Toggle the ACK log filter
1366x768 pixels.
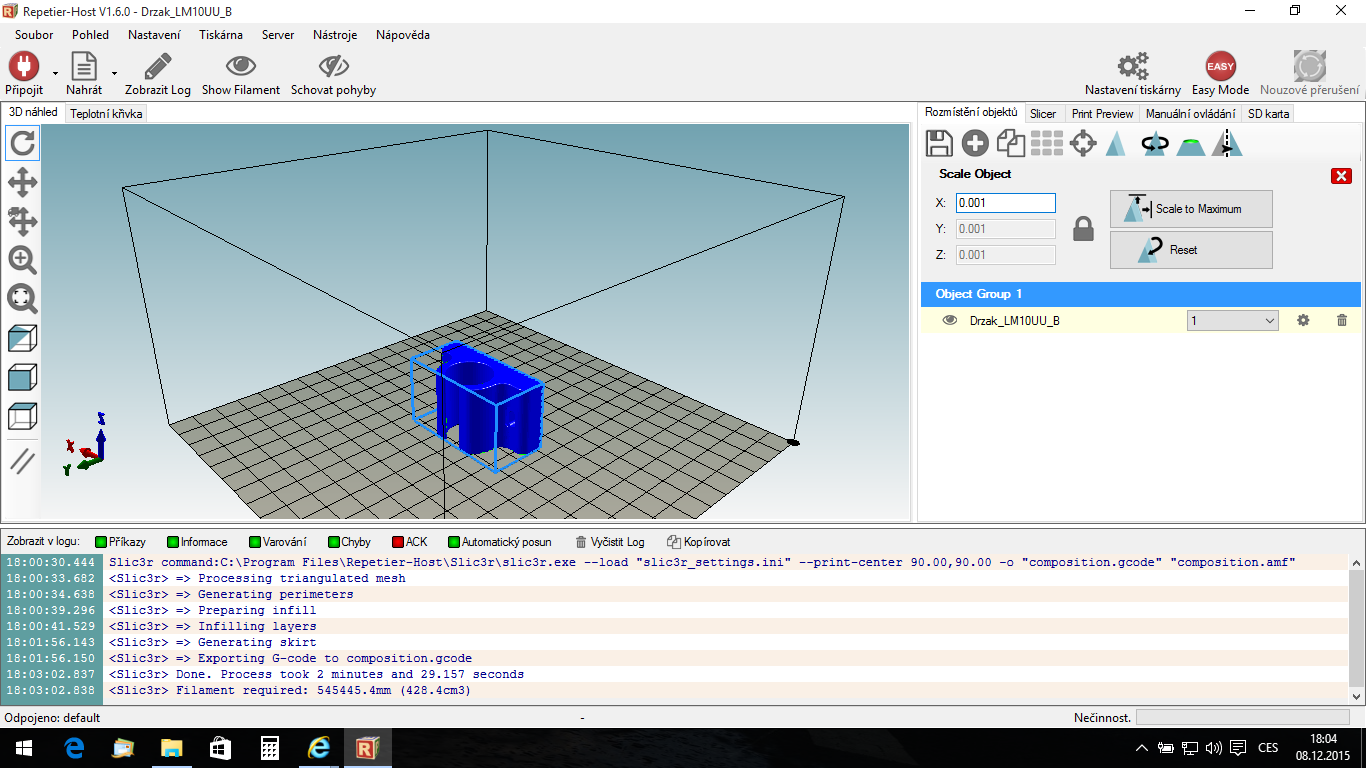pos(409,542)
